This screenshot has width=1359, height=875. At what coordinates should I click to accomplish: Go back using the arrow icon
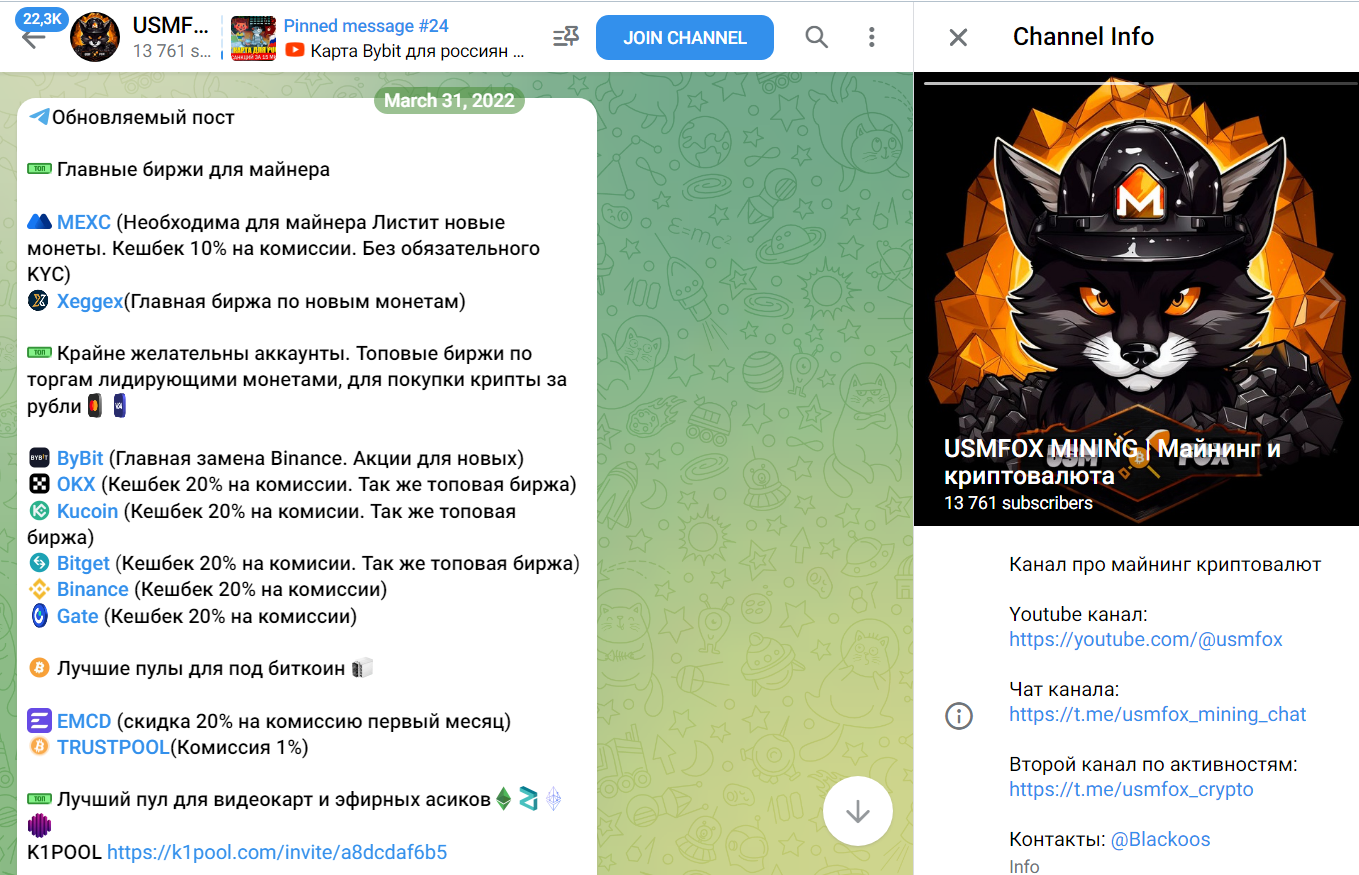pyautogui.click(x=34, y=38)
